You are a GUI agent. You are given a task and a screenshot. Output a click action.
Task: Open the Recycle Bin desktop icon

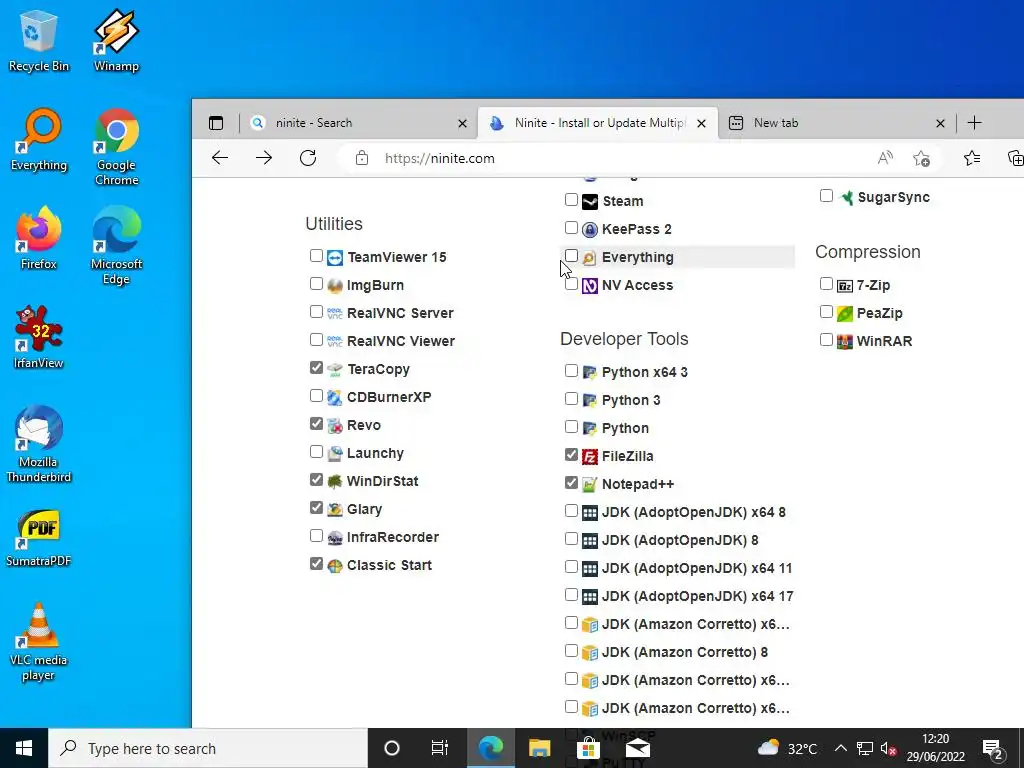coord(38,40)
